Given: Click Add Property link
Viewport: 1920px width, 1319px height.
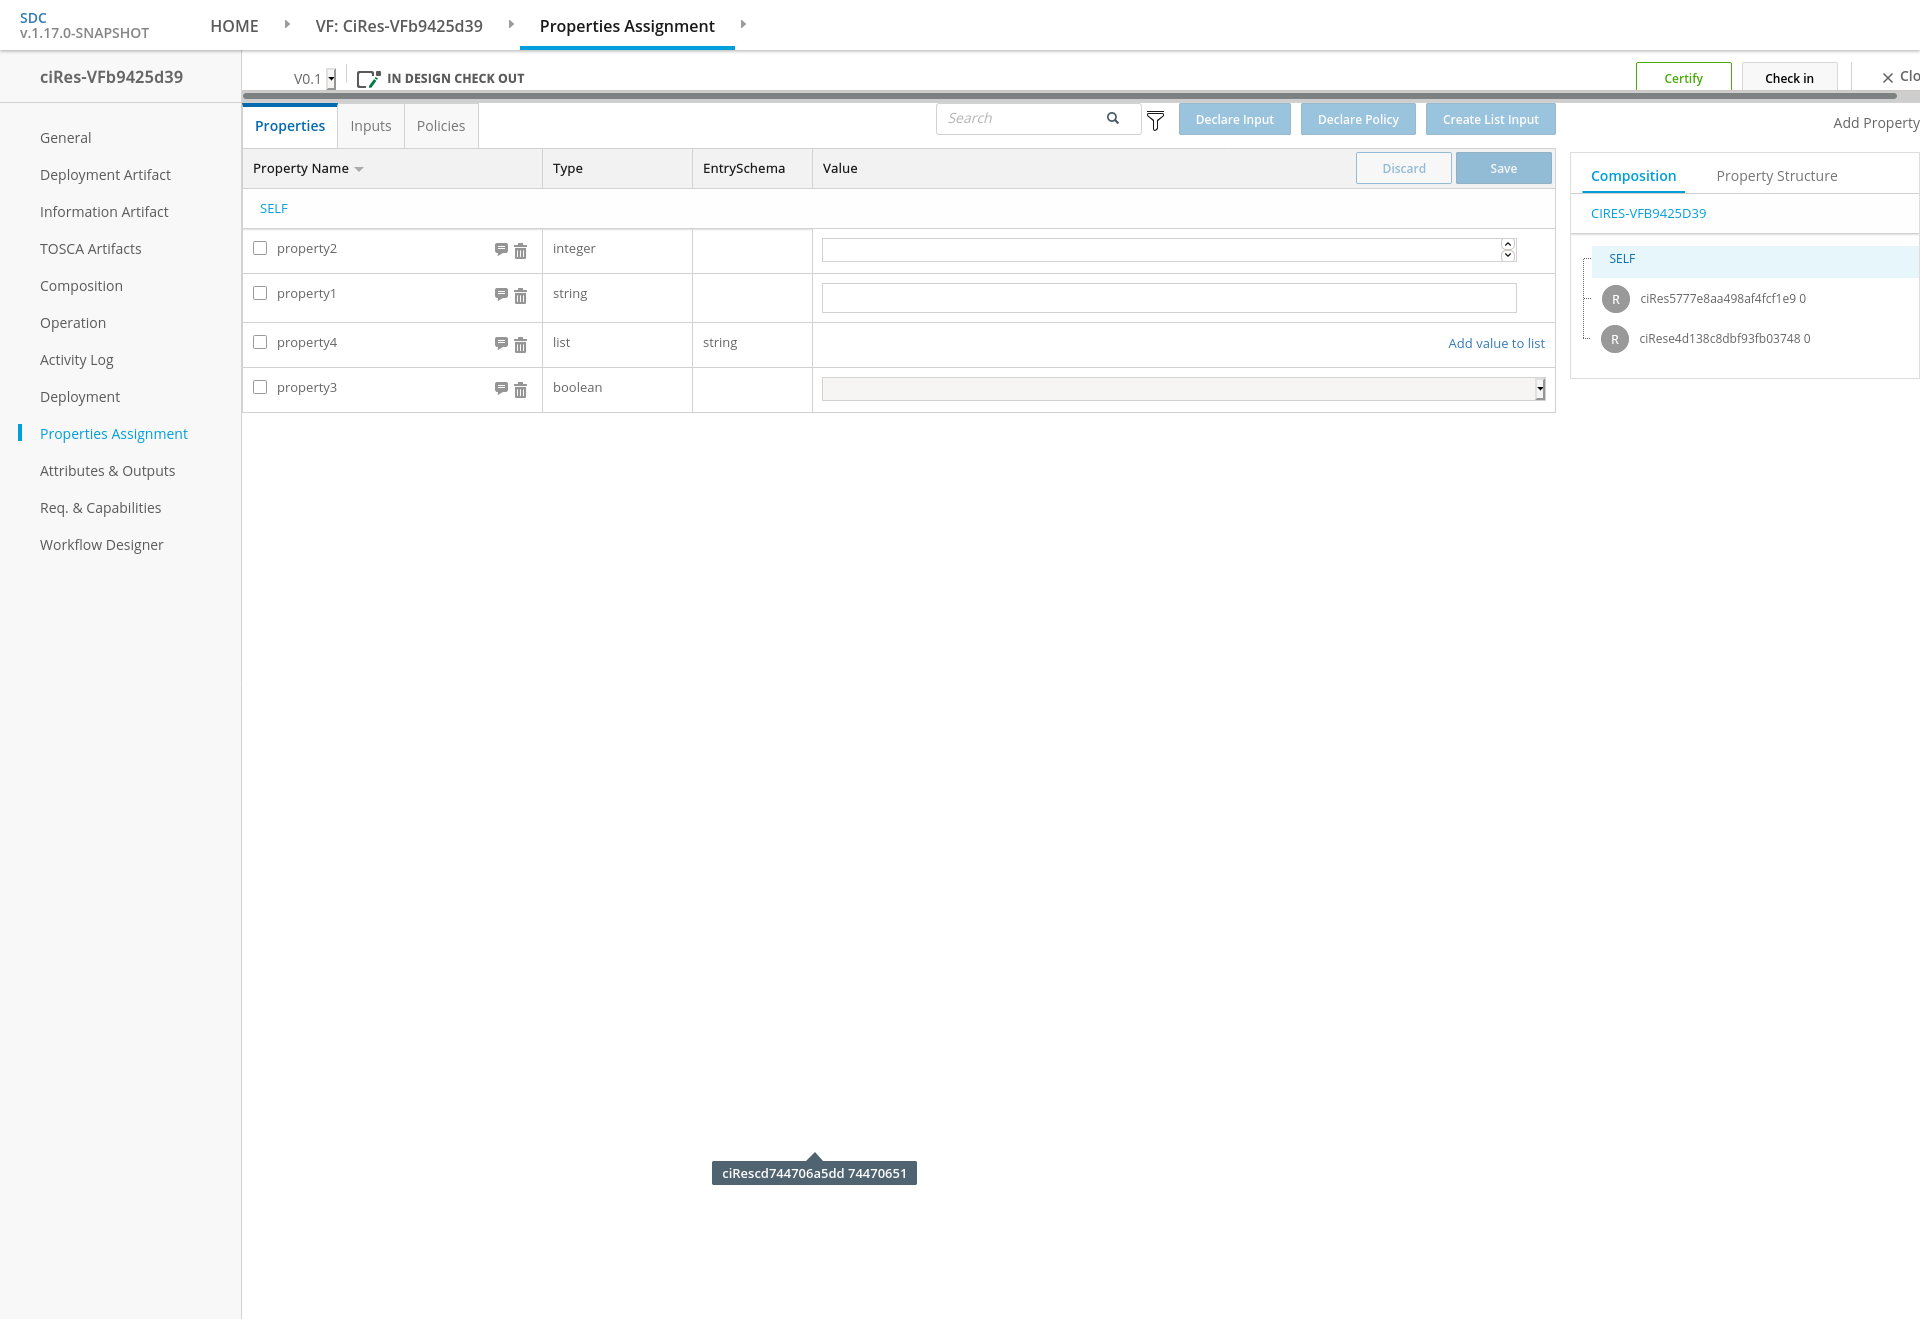Looking at the screenshot, I should click(x=1876, y=123).
